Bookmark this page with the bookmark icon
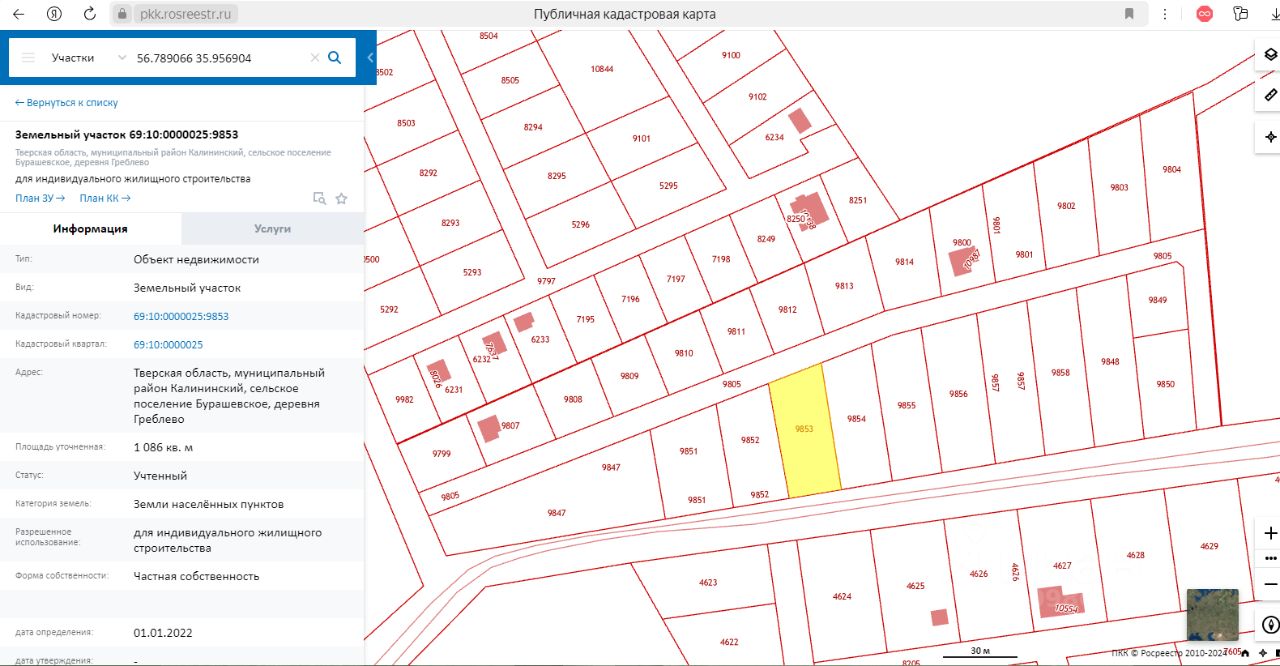 click(x=1129, y=14)
